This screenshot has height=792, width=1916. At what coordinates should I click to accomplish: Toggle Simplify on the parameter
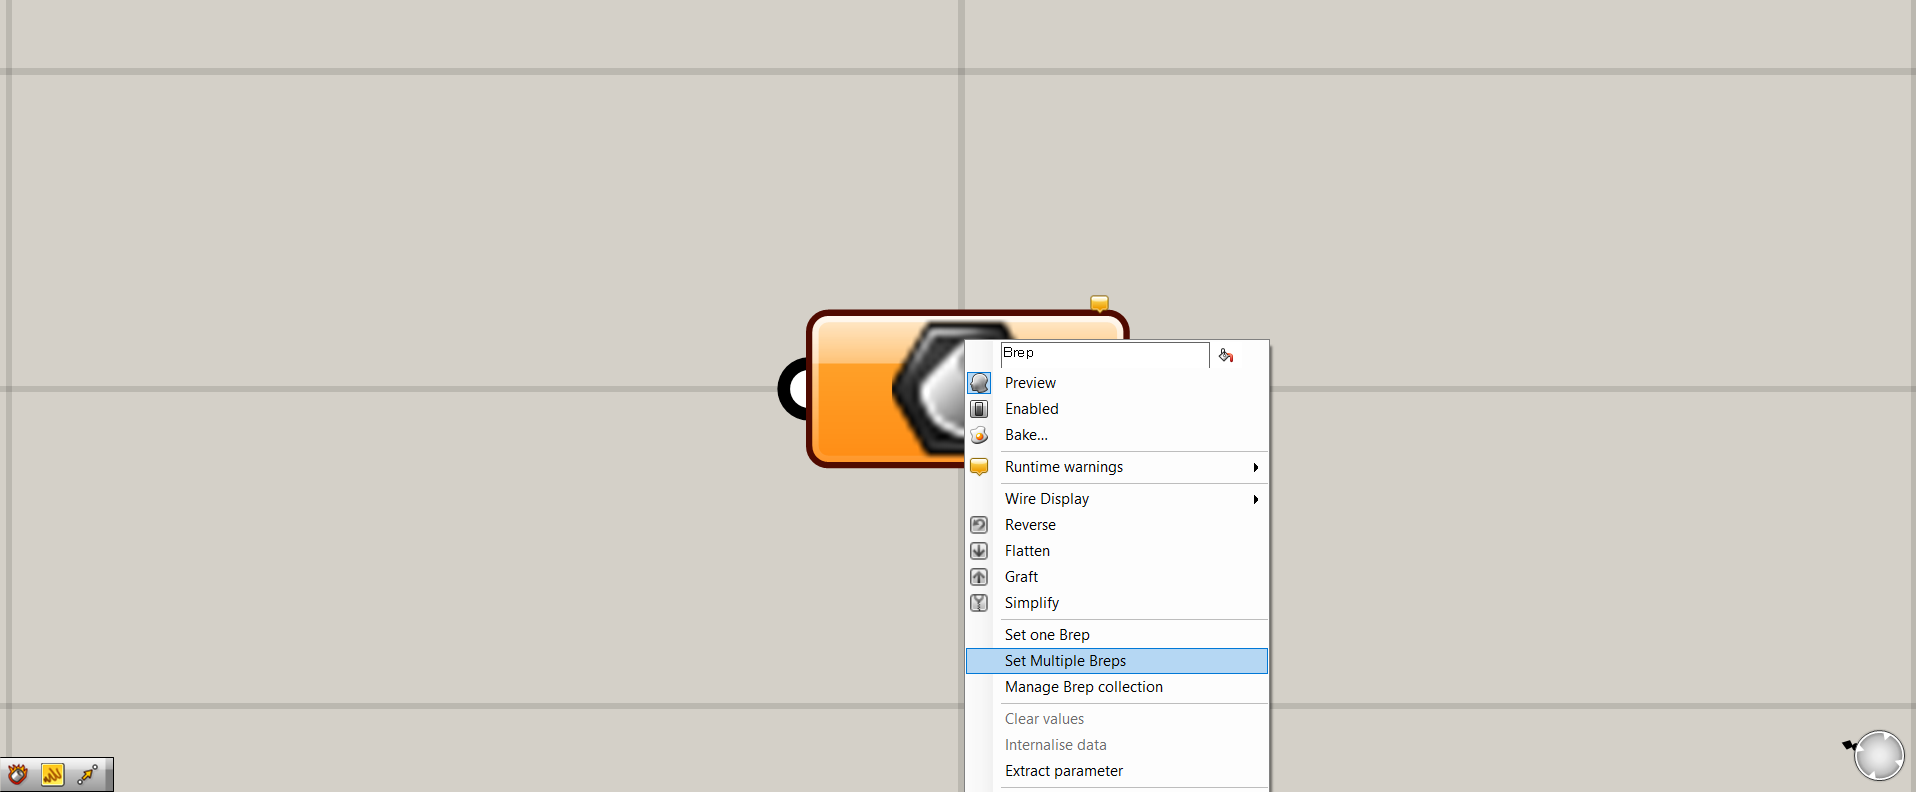pyautogui.click(x=1116, y=603)
